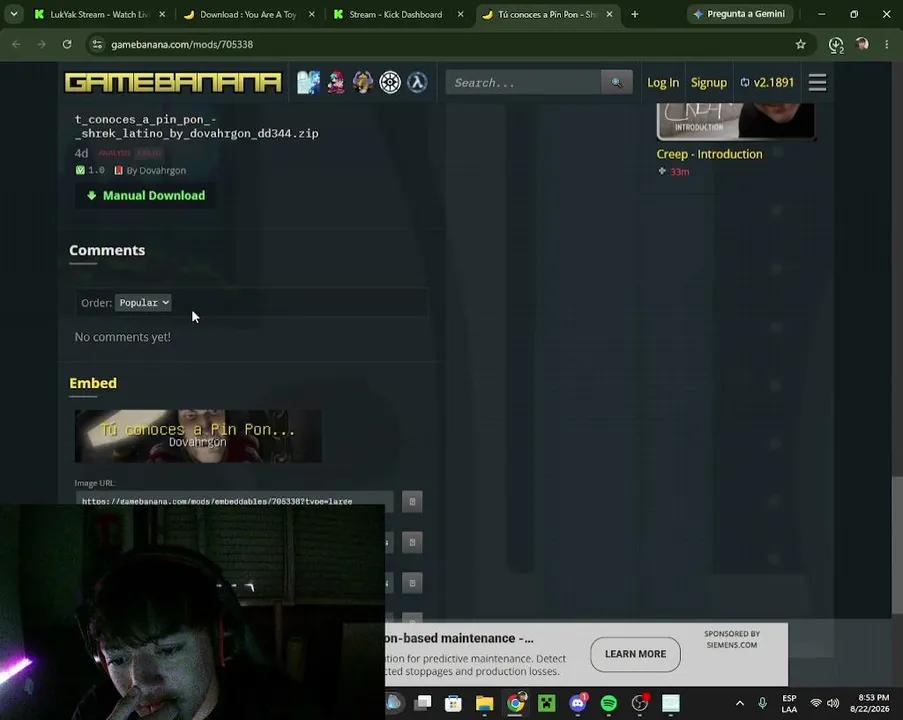Click the zip file name text
903x720 pixels.
point(196,127)
